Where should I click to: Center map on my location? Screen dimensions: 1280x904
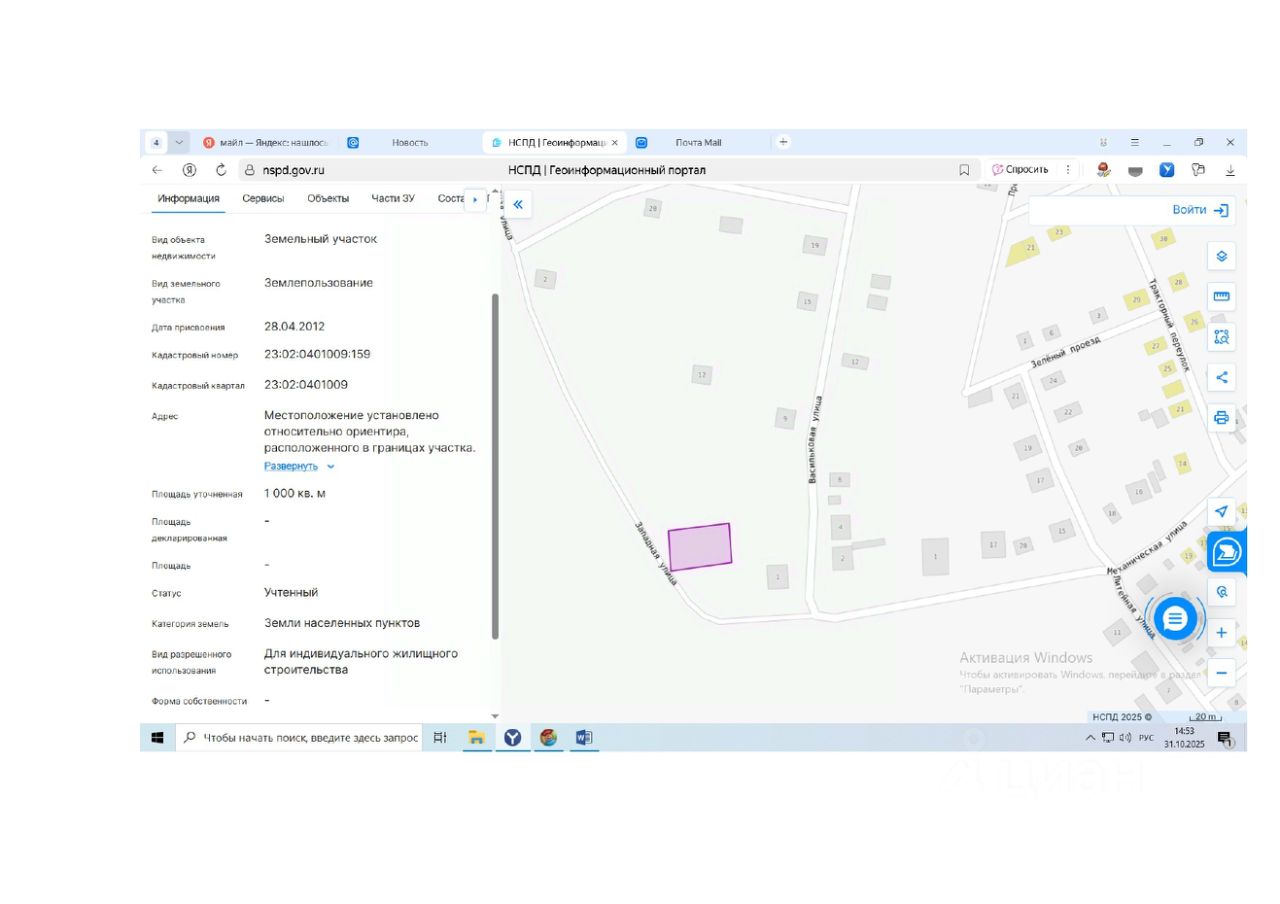tap(1221, 511)
